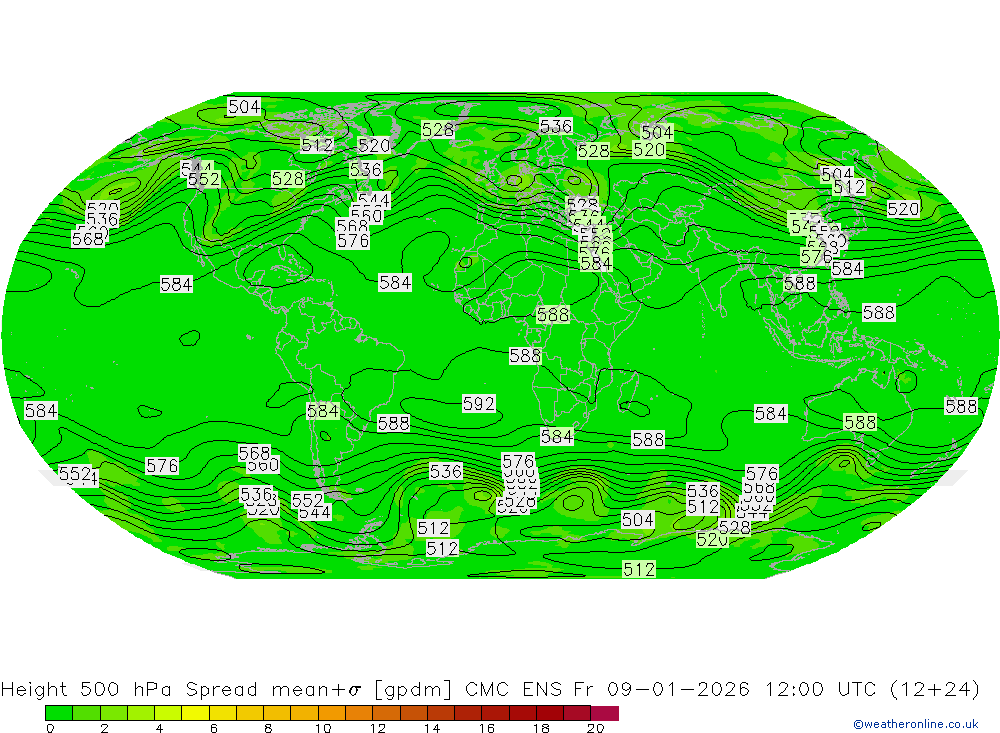Screen dimensions: 1000x733
Task: Click the yellow-green swatch near legend value 4
Action: [168, 713]
